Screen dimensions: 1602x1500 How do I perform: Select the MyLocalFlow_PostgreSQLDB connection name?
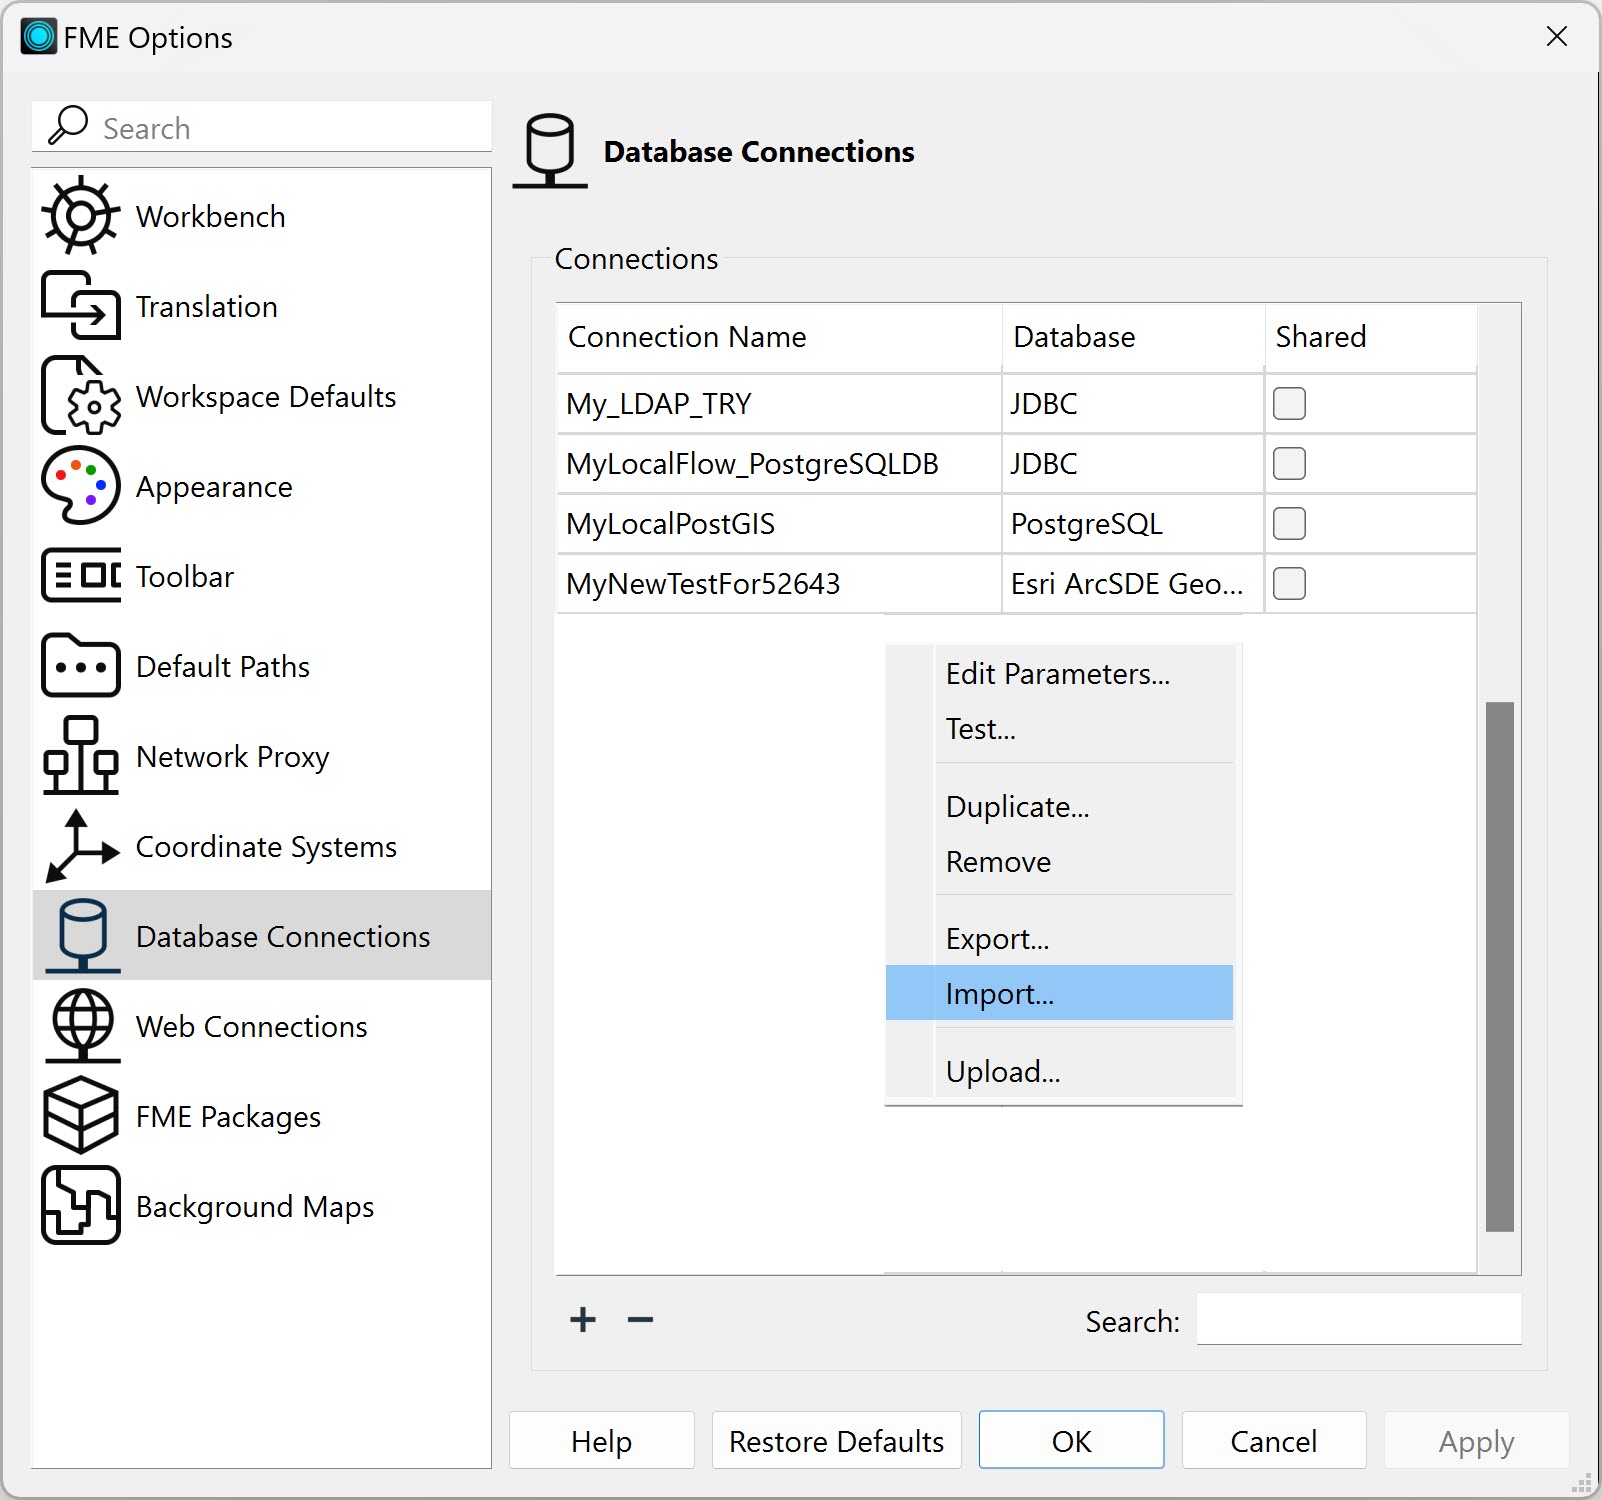[752, 464]
